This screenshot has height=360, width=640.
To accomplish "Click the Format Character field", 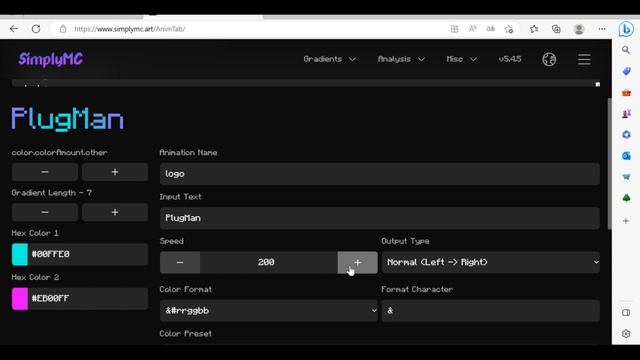I will click(x=491, y=311).
